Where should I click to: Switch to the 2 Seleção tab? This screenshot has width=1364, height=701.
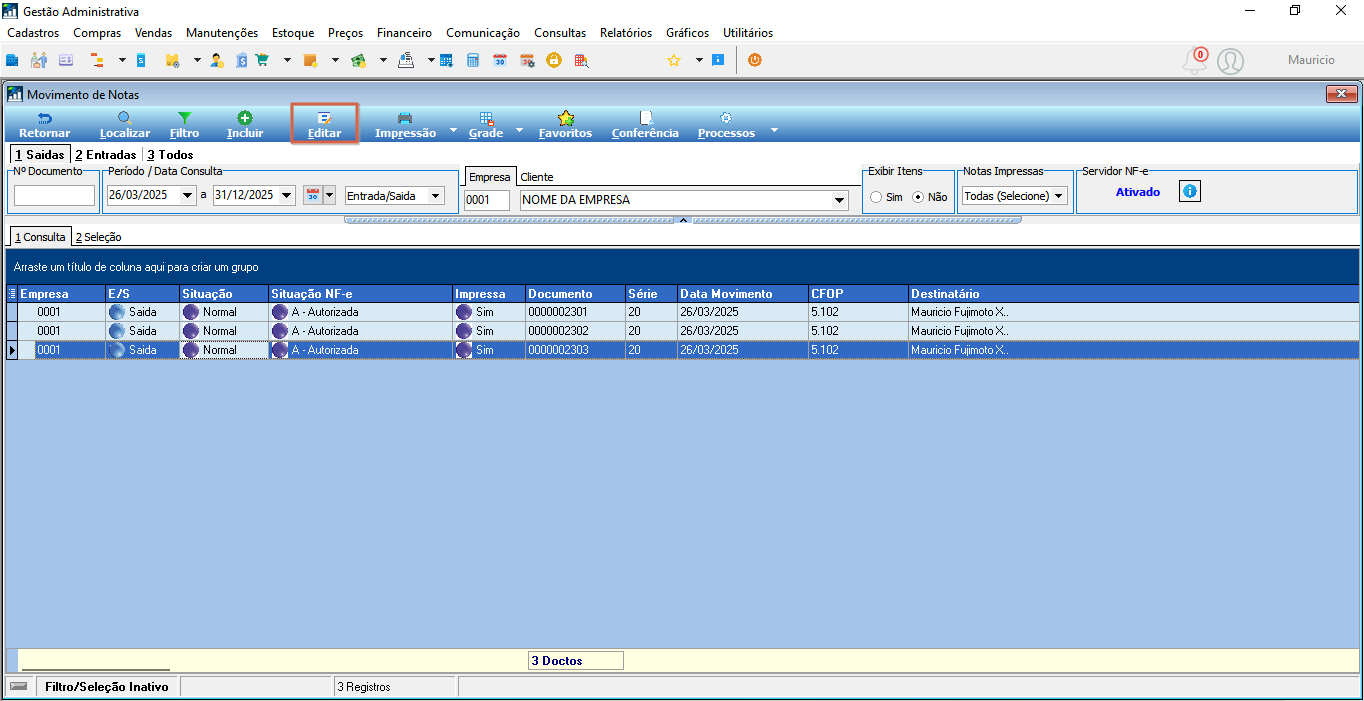pos(98,237)
